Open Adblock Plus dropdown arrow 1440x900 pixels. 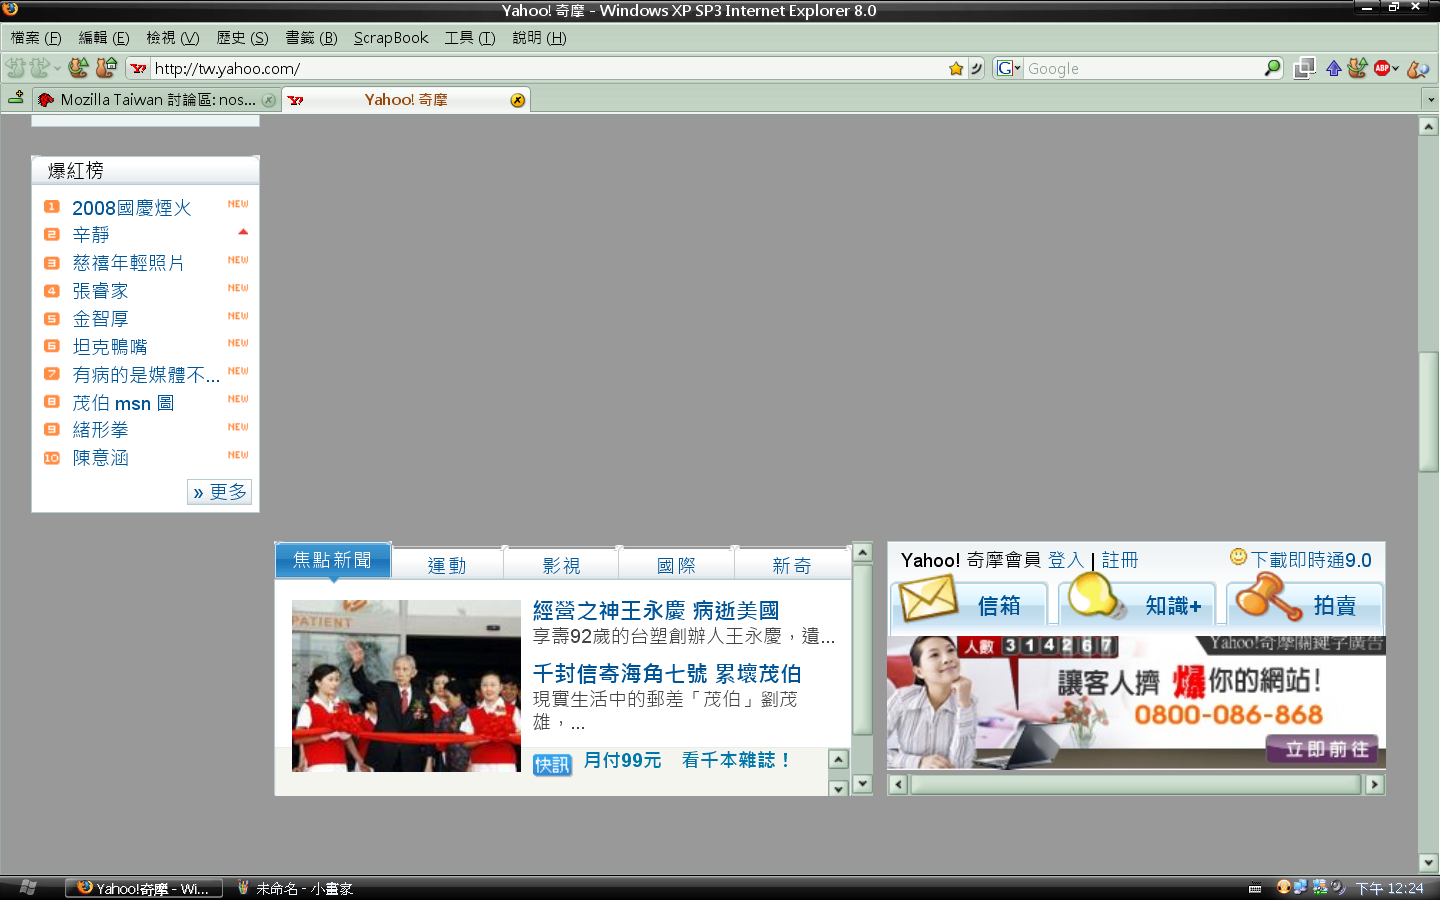click(x=1395, y=69)
